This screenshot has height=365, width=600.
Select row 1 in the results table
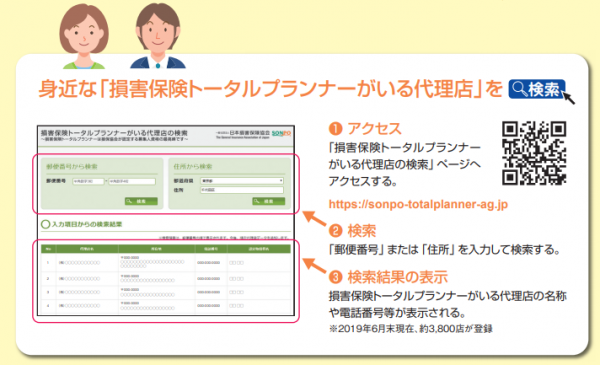coord(166,263)
